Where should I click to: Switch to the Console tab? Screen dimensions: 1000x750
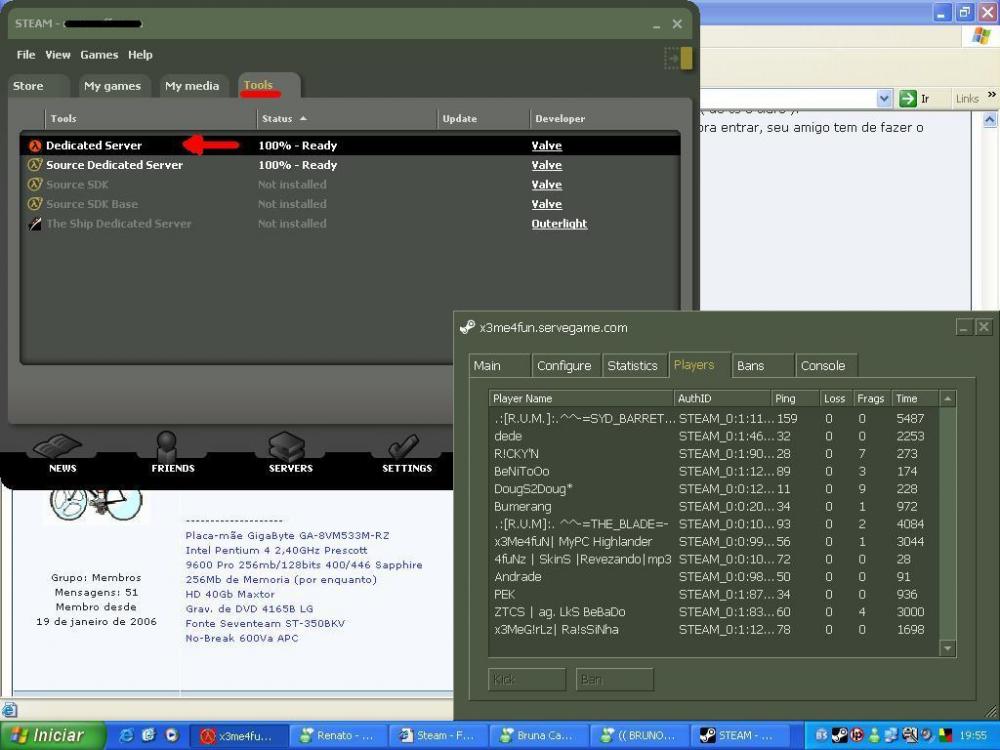click(823, 366)
